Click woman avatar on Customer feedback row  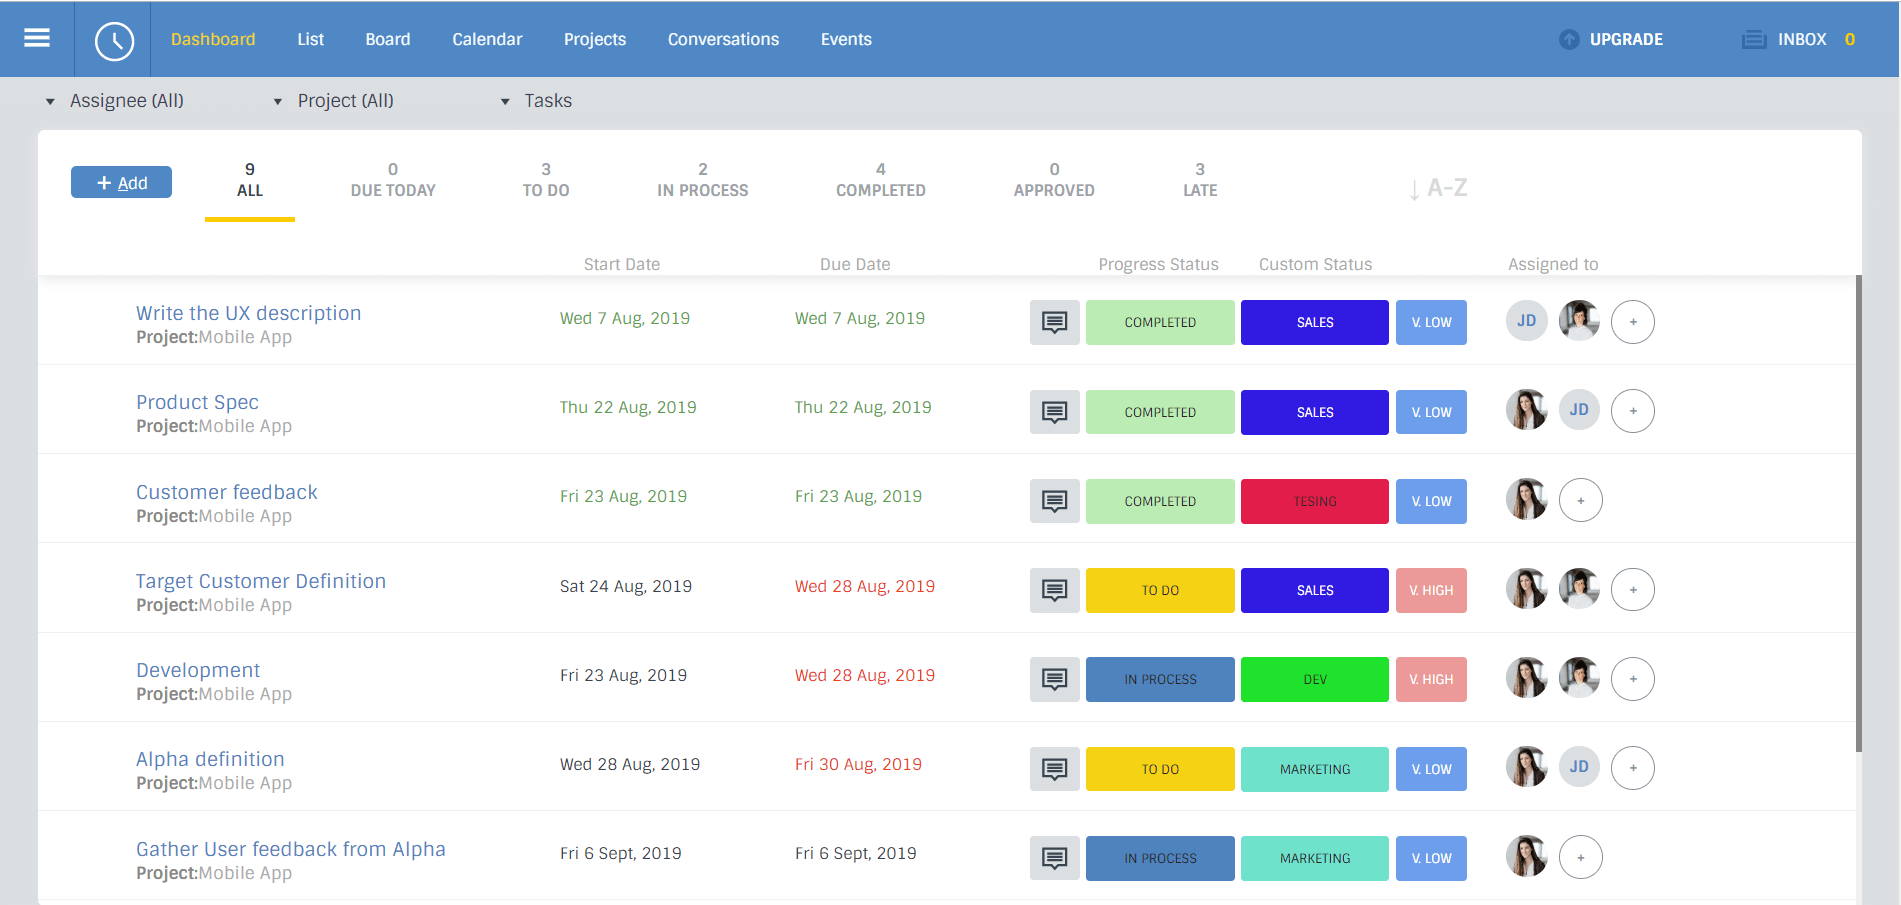coord(1527,499)
